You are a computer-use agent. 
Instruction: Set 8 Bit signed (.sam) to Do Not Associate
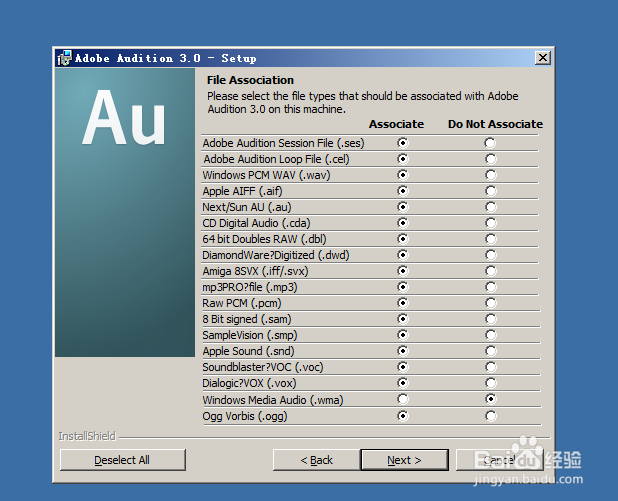(x=490, y=318)
